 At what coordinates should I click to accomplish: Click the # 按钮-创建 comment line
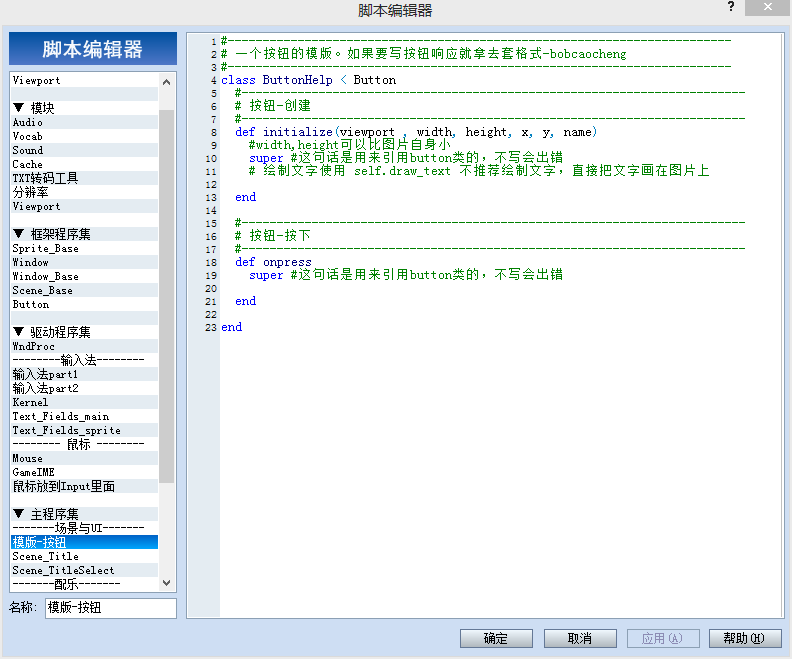pos(273,106)
